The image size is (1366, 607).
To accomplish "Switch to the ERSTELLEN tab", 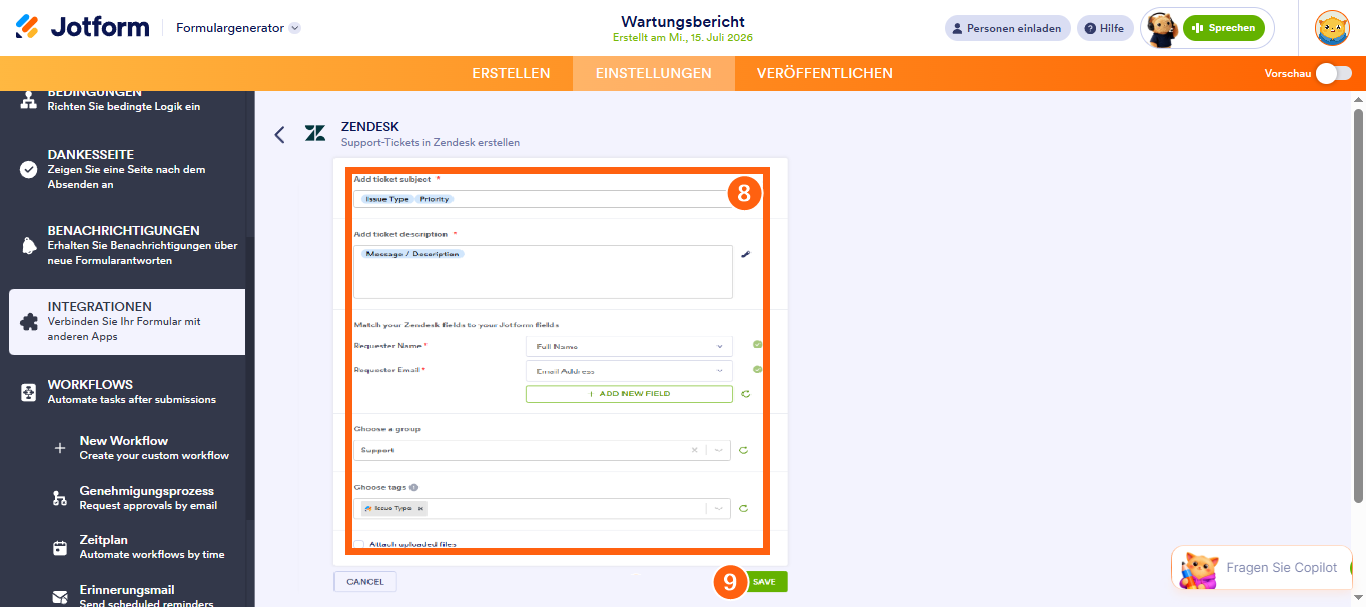I will 511,73.
